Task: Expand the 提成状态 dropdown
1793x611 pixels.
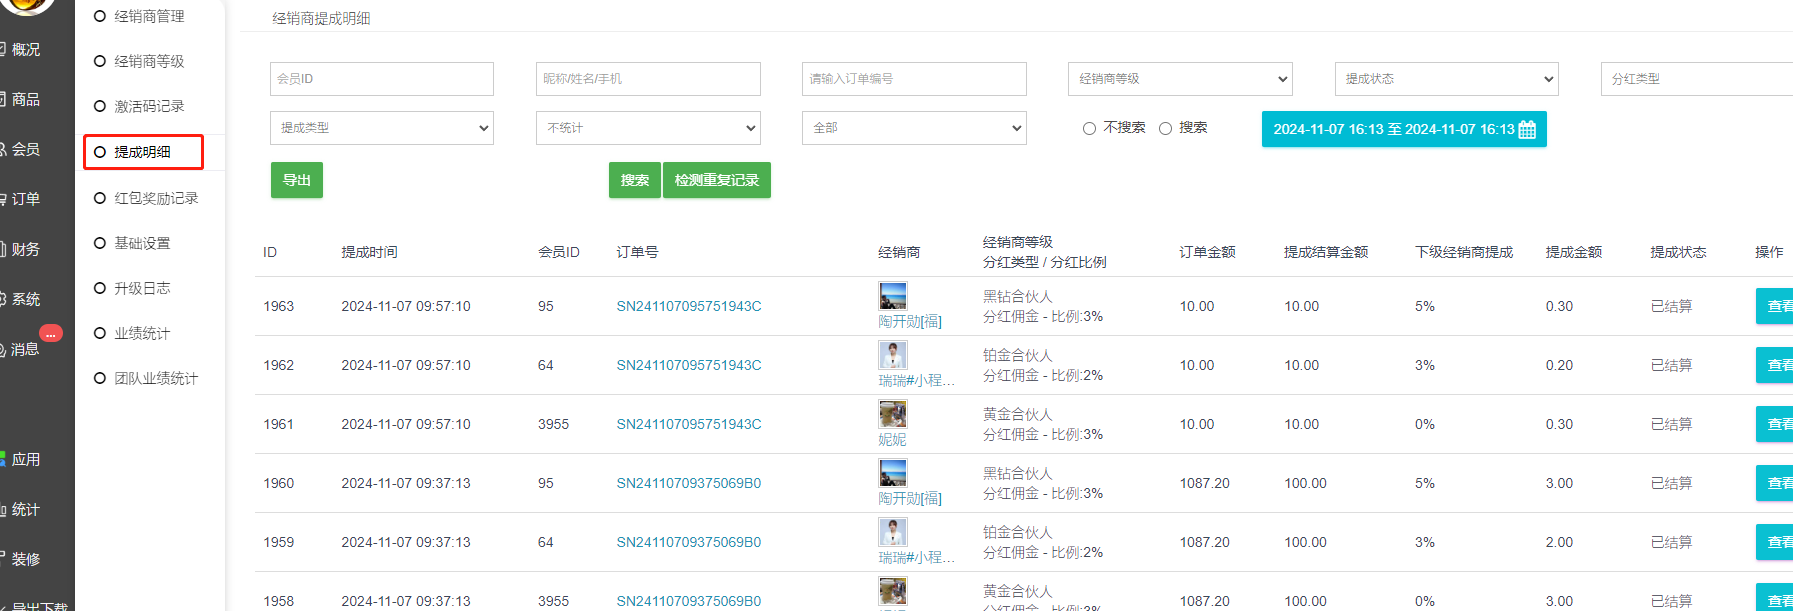Action: 1446,79
